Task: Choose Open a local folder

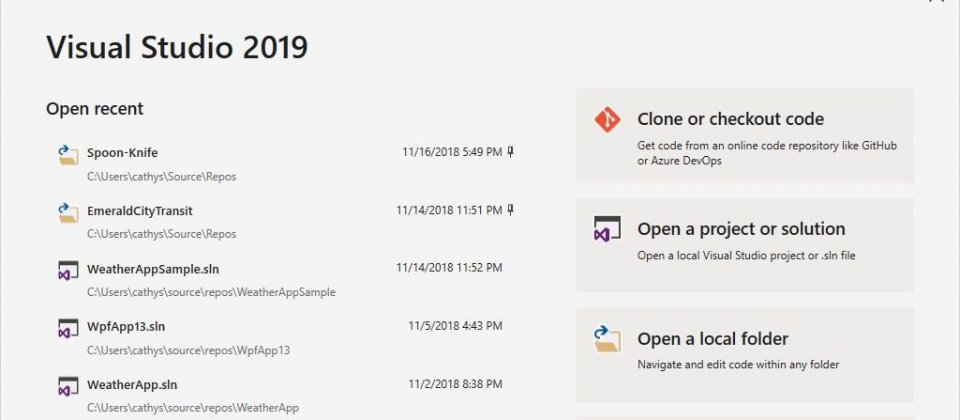Action: click(x=744, y=354)
